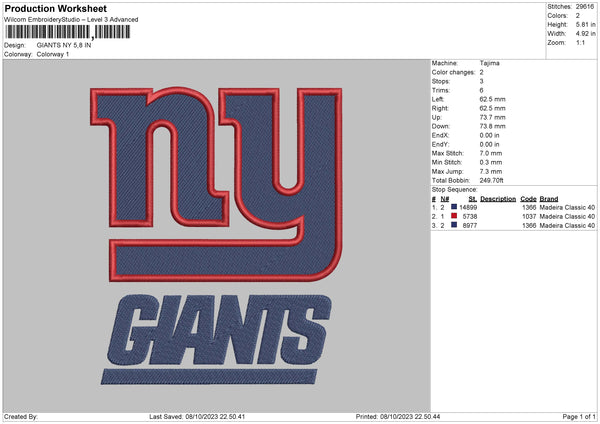Image resolution: width=600 pixels, height=424 pixels.
Task: Click the 'EndY:' label
Action: tap(440, 144)
